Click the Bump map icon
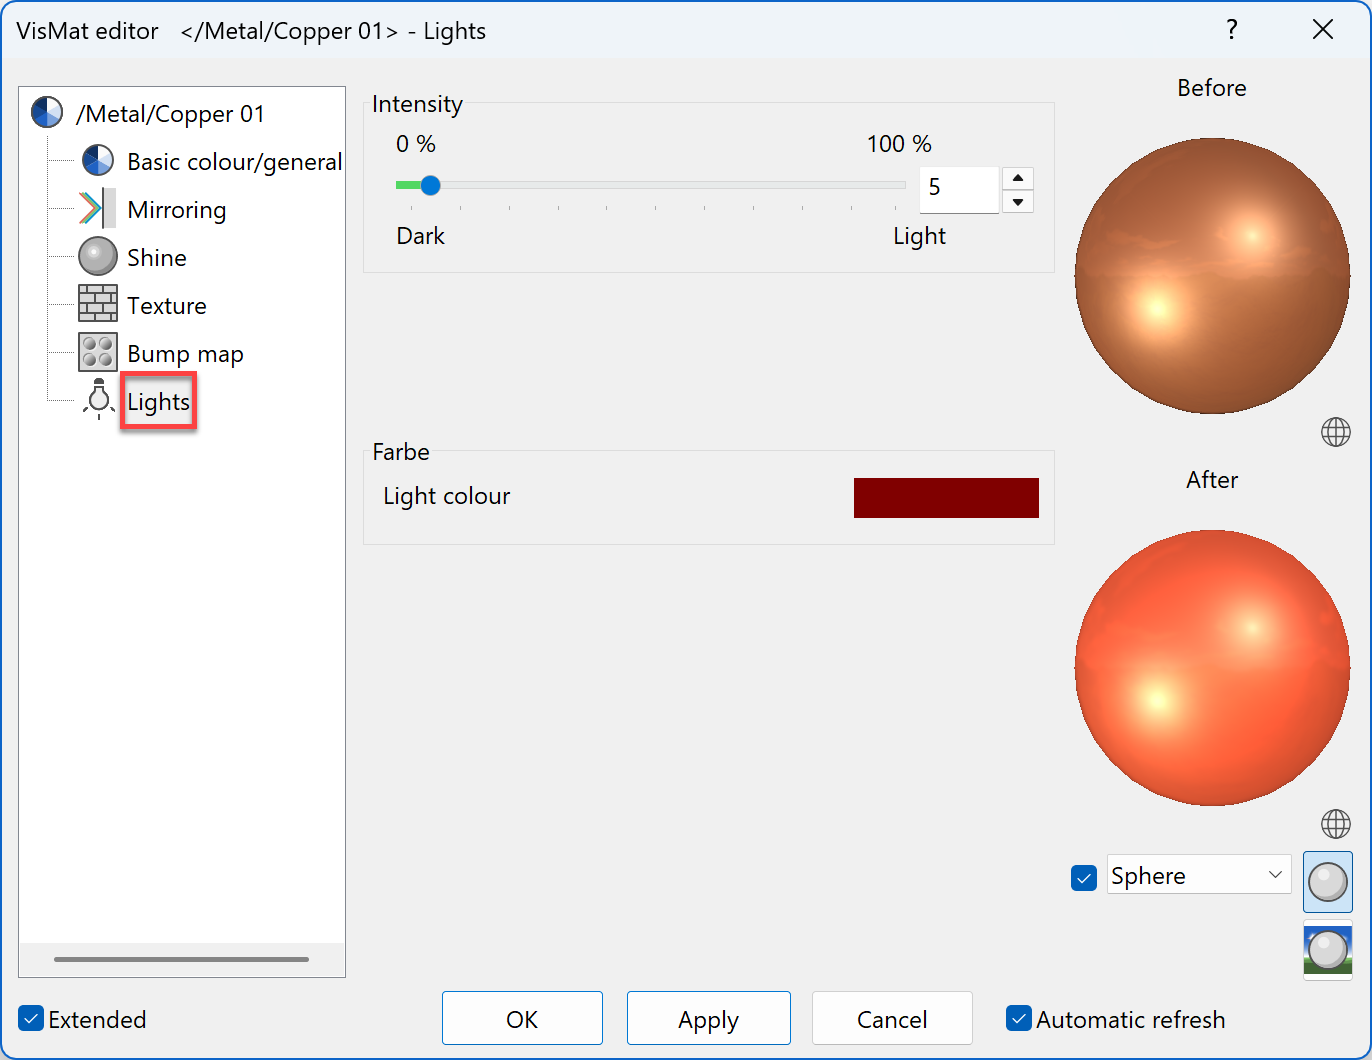The height and width of the screenshot is (1060, 1372). pos(97,352)
